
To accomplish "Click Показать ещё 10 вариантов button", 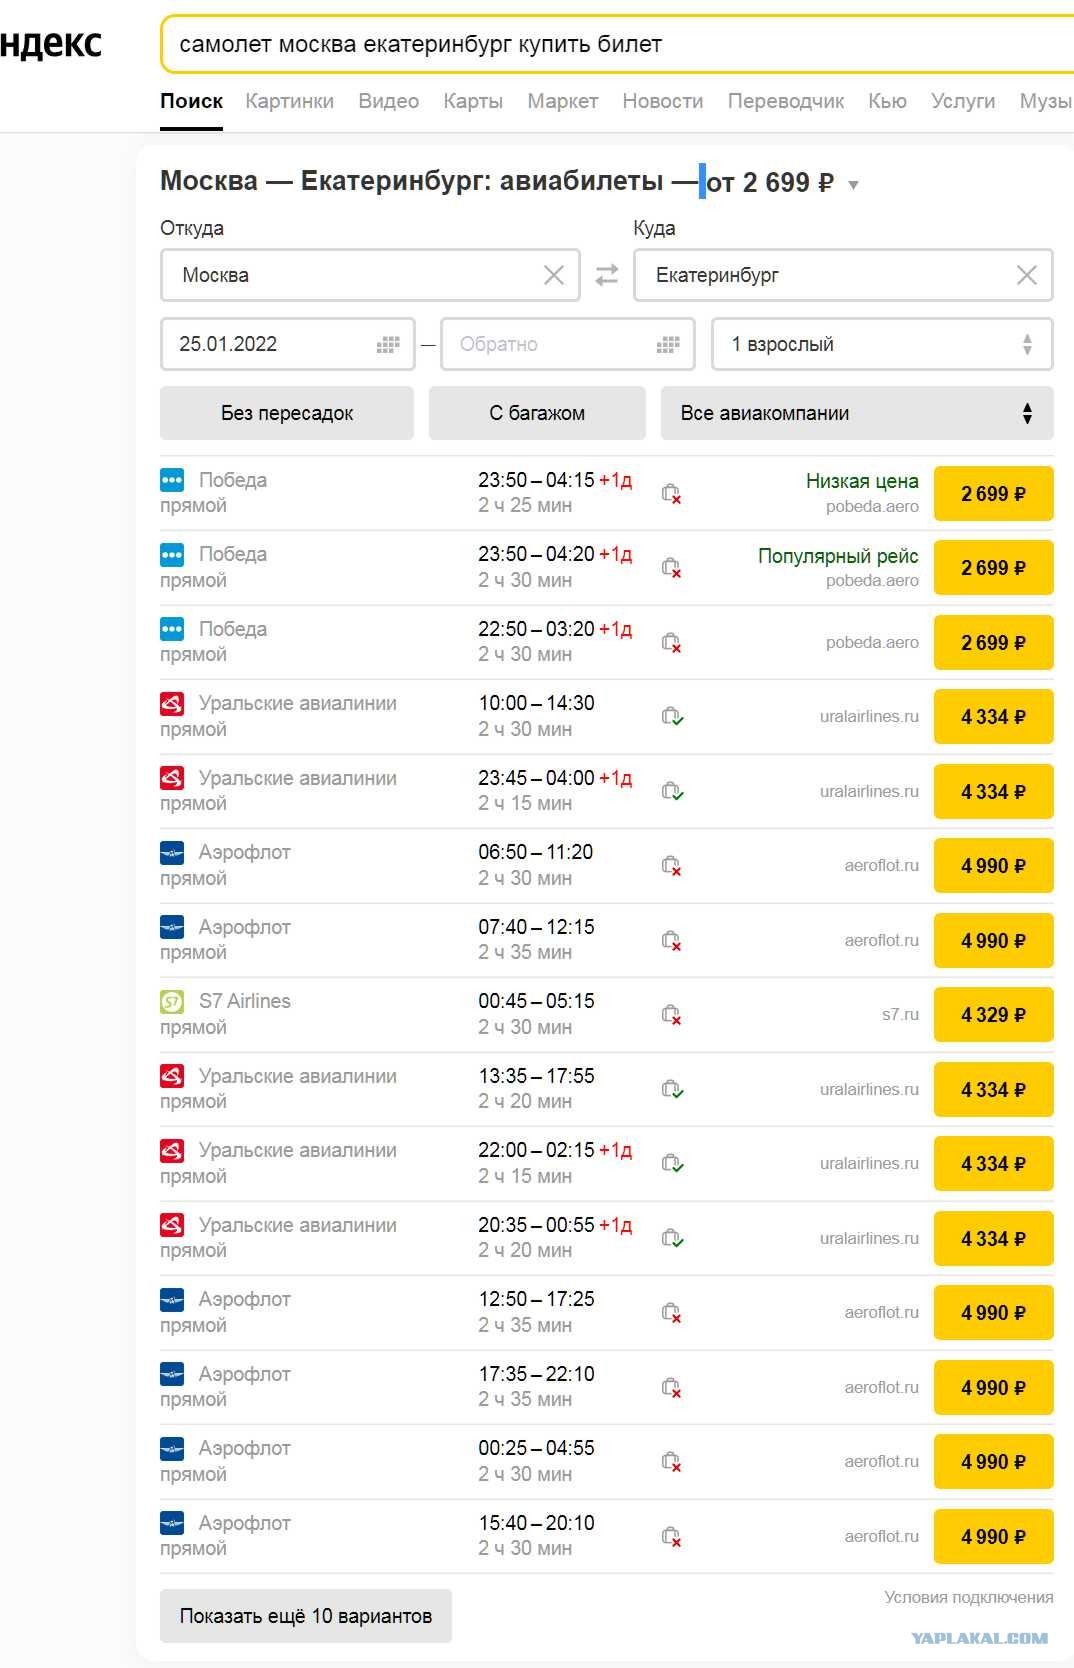I will tap(306, 1616).
